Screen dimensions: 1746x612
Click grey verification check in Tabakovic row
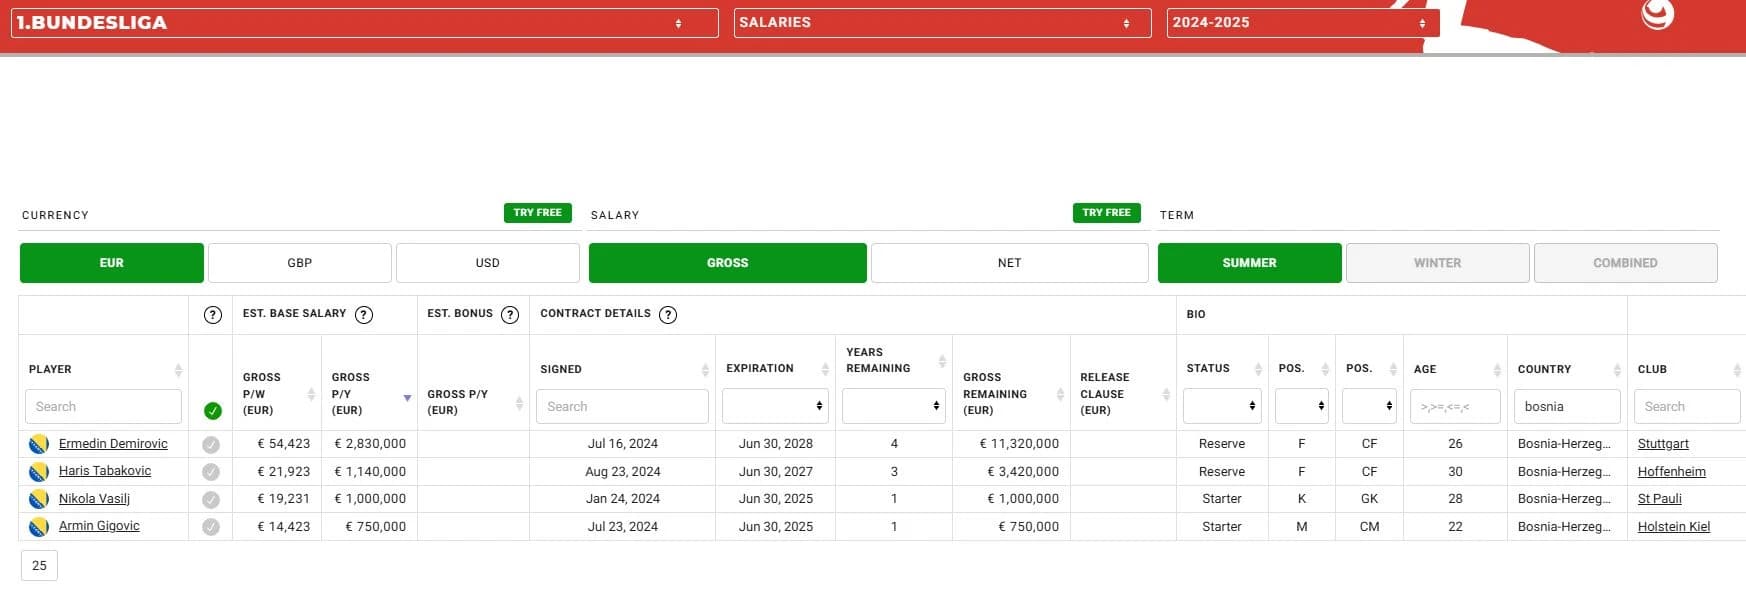point(211,472)
